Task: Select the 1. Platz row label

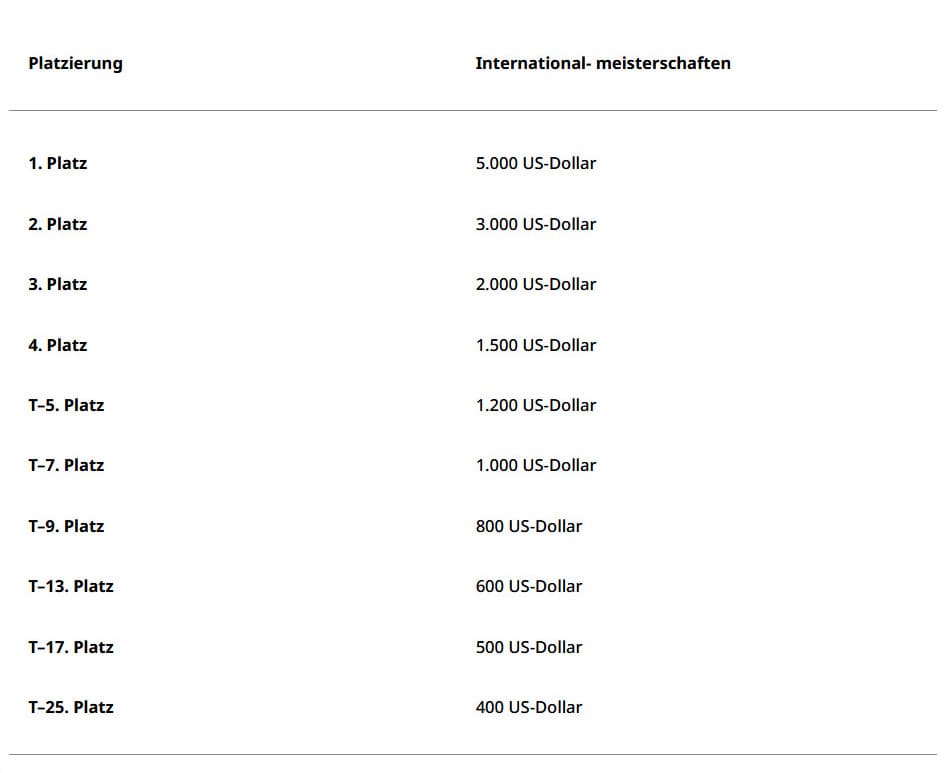Action: pos(57,163)
